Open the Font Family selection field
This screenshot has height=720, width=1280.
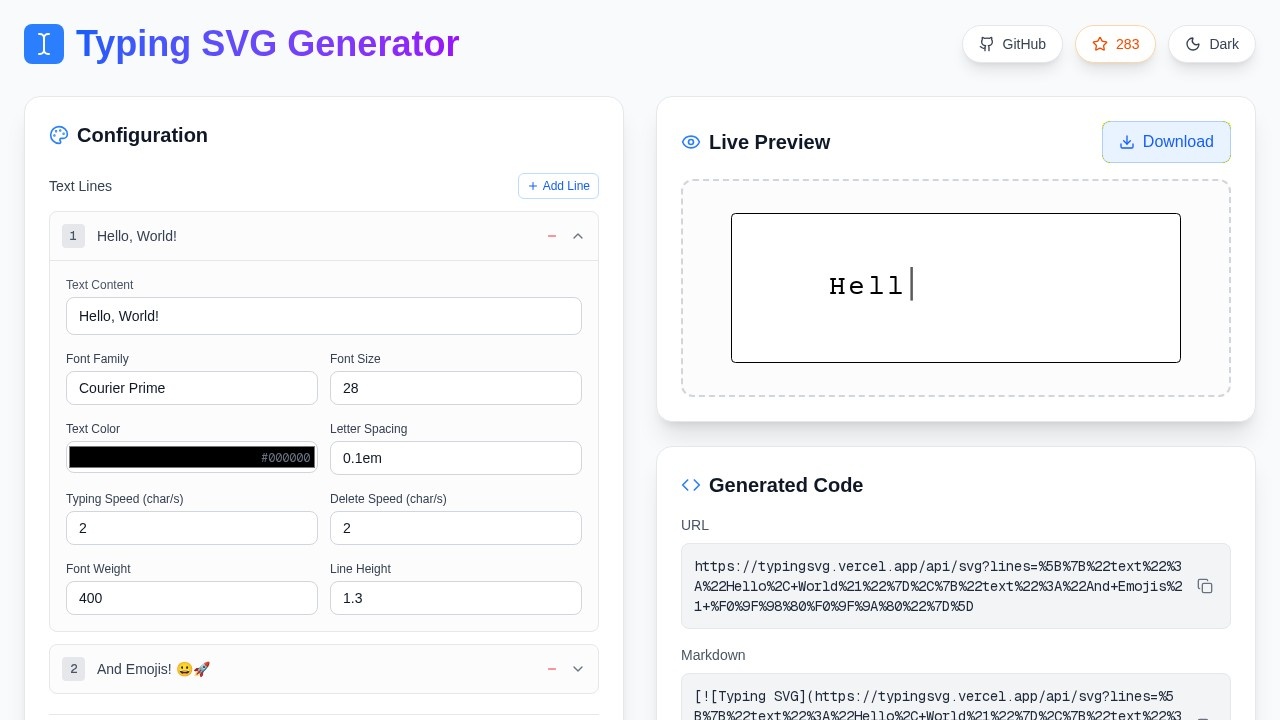click(x=192, y=388)
